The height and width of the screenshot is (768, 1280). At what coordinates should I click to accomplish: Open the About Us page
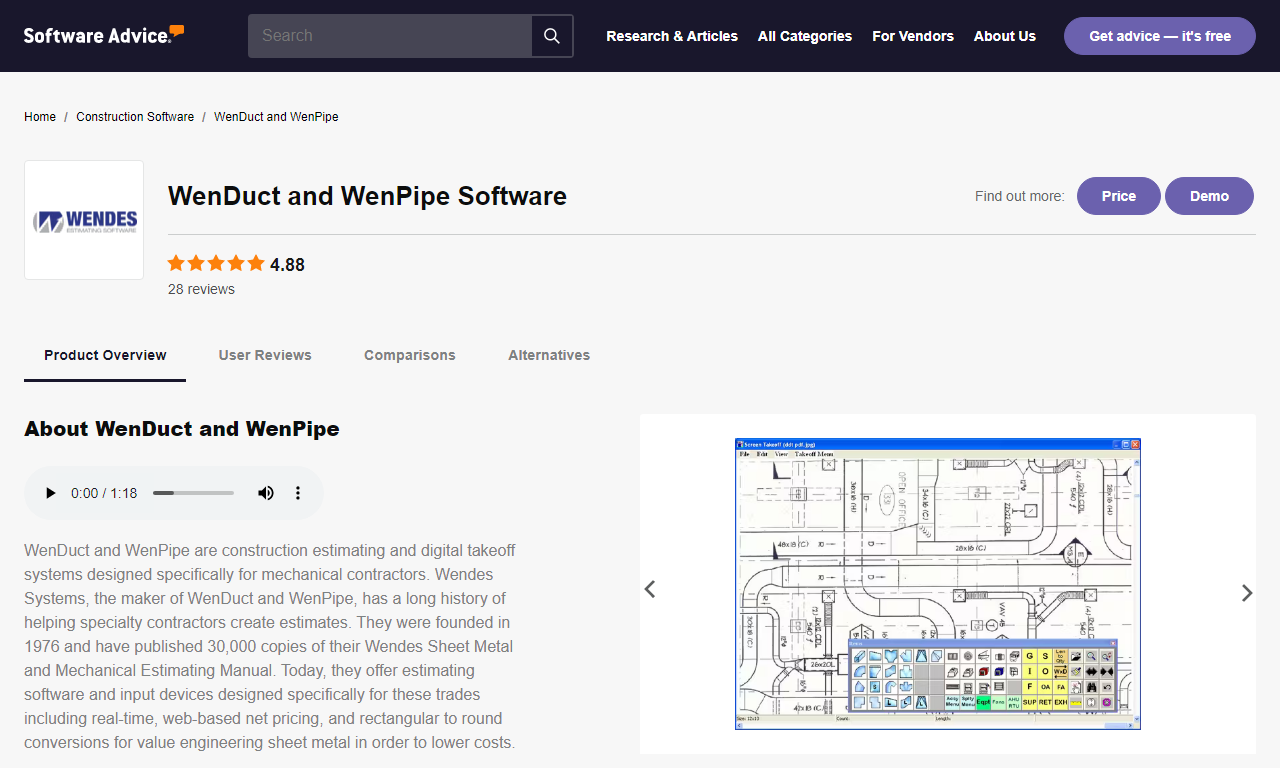click(x=1005, y=36)
